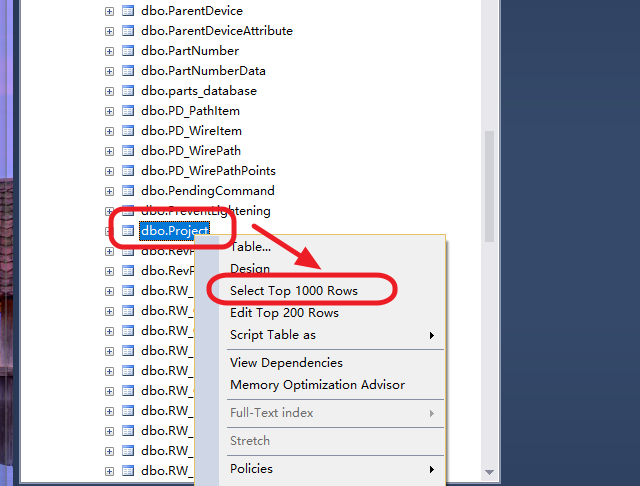Click the dbo.ParentDeviceAttribute table icon
This screenshot has height=486, width=640.
pyautogui.click(x=128, y=31)
